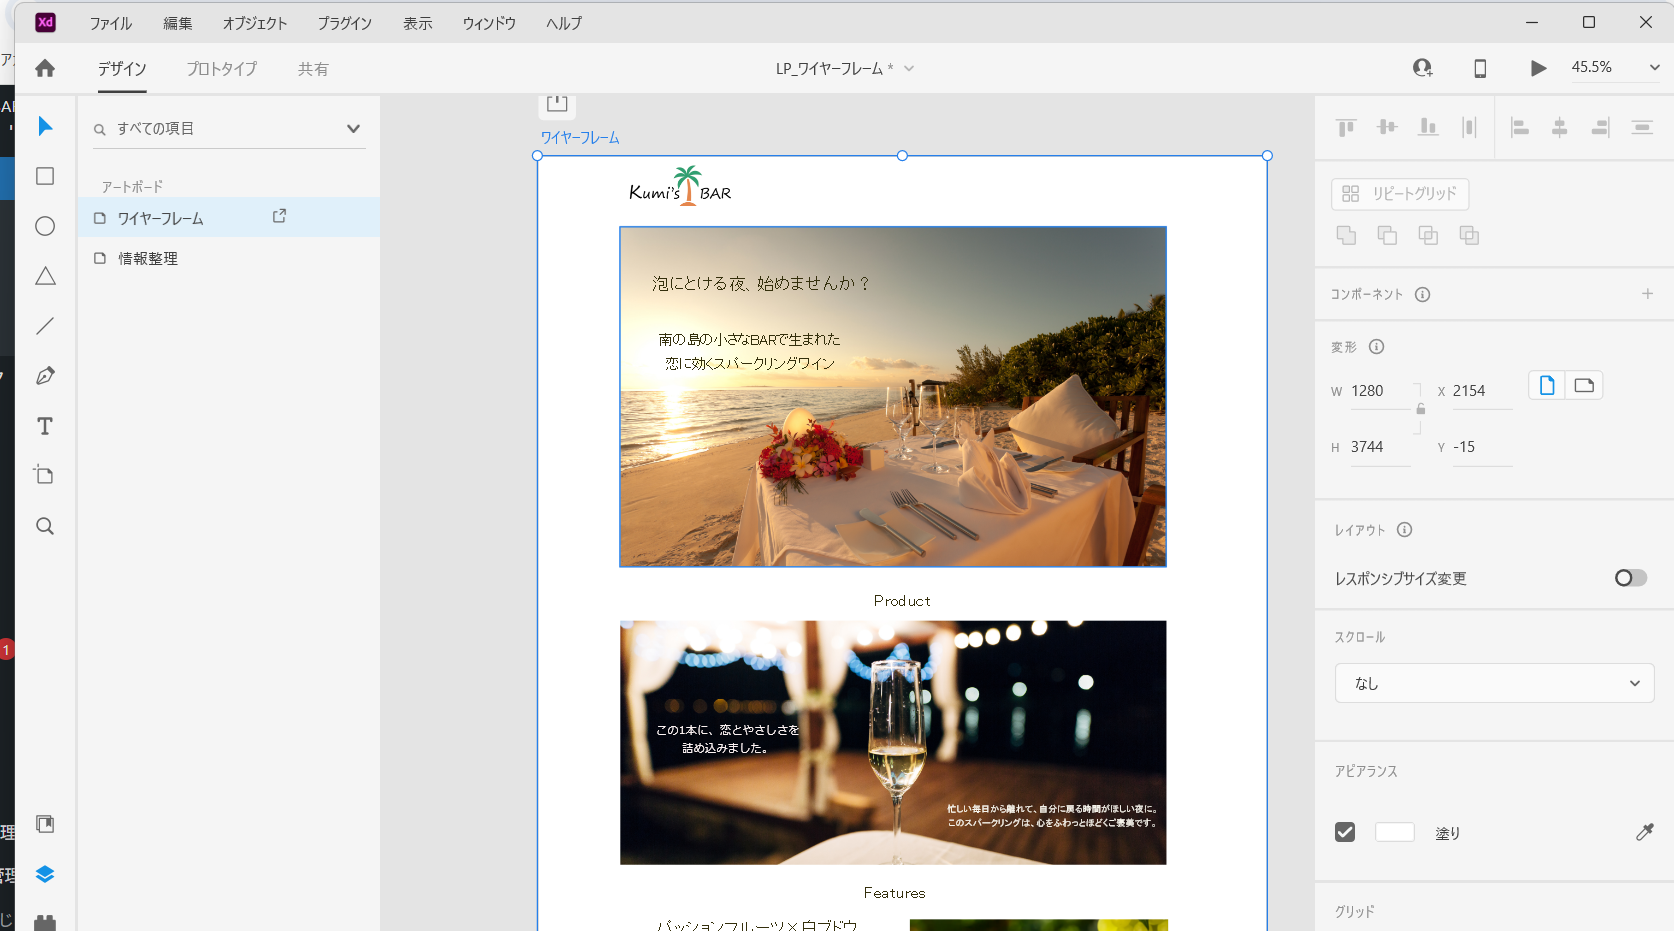Open the プラグイン menu
Image resolution: width=1674 pixels, height=931 pixels.
coord(344,23)
